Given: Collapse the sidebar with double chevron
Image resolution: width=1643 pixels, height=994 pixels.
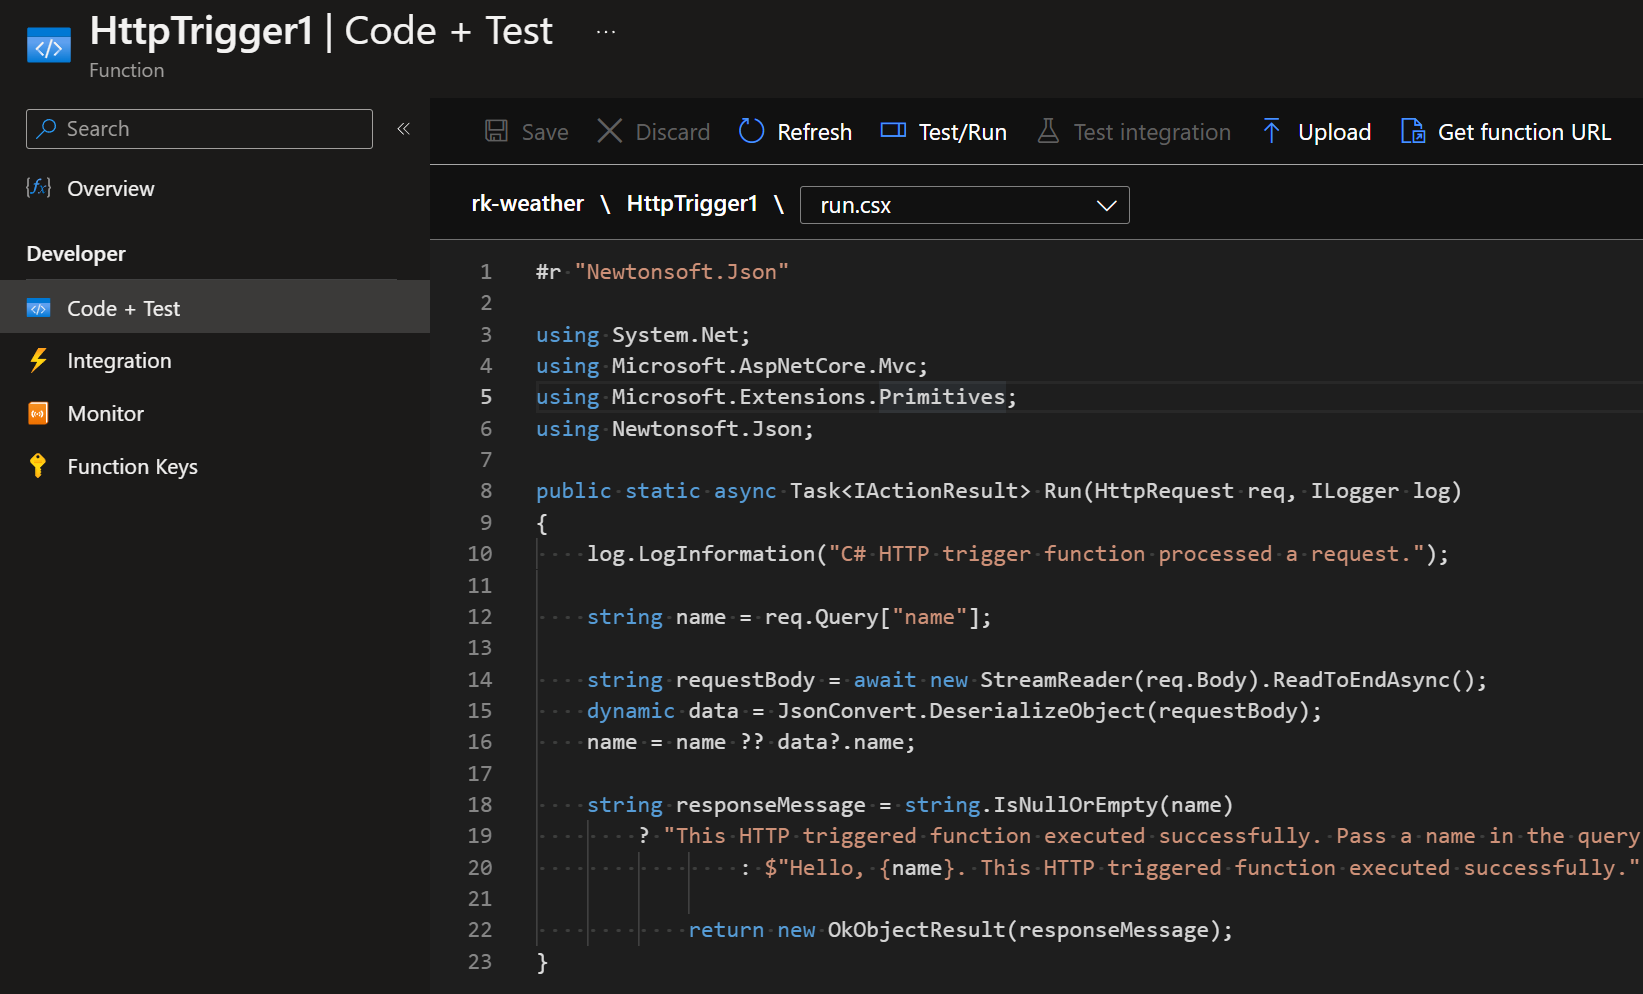Looking at the screenshot, I should [x=404, y=129].
